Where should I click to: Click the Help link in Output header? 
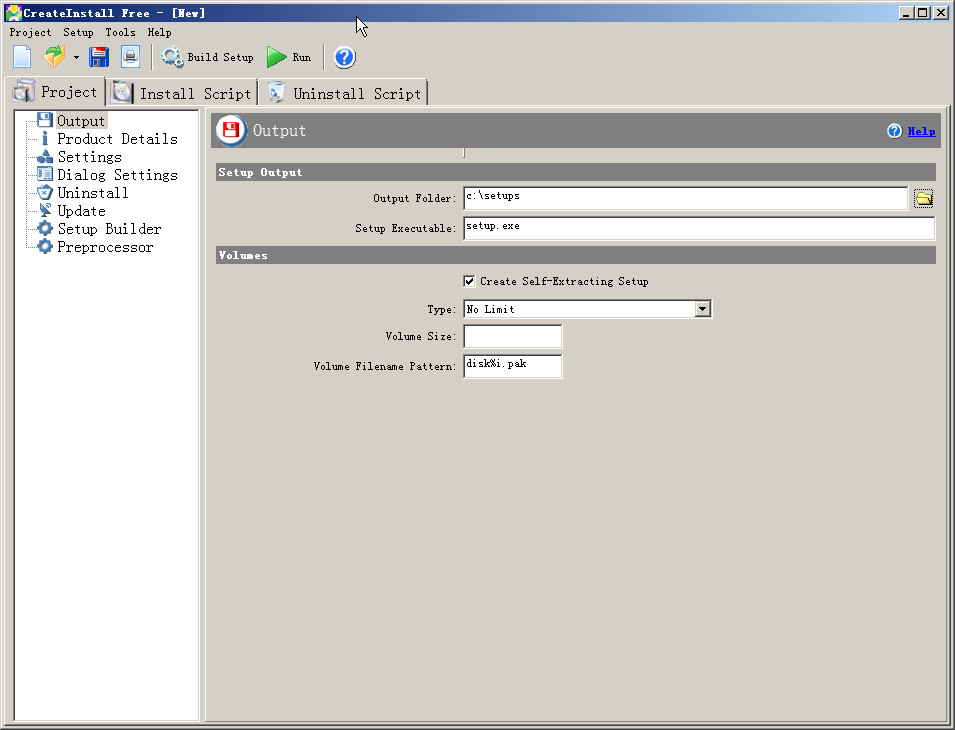click(921, 131)
